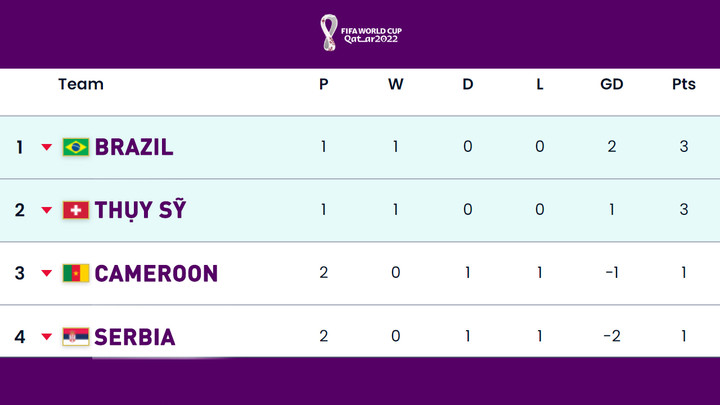The height and width of the screenshot is (405, 720).
Task: Click the Team column header
Action: pyautogui.click(x=81, y=84)
